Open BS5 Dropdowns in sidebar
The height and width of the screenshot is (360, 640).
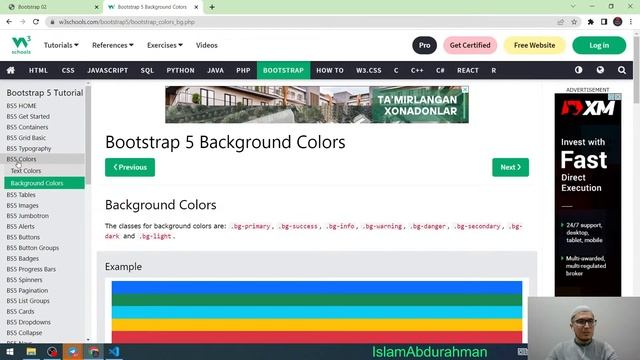point(29,322)
